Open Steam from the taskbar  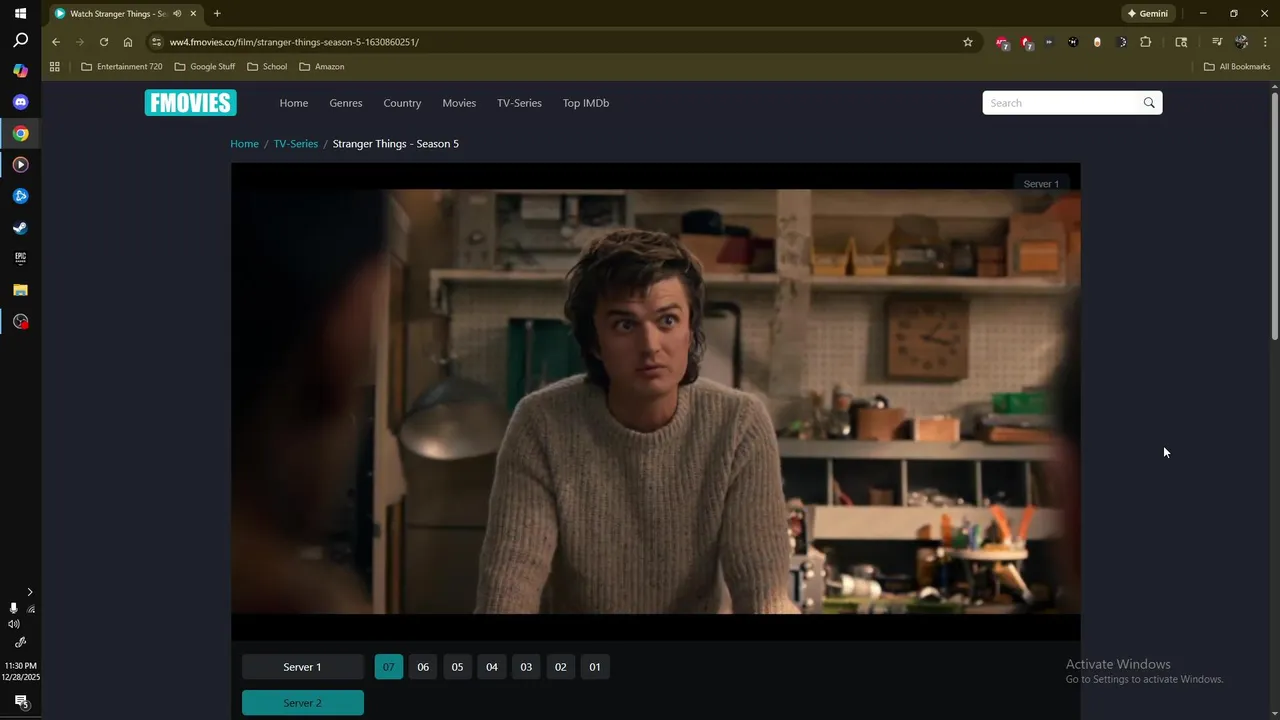21,227
